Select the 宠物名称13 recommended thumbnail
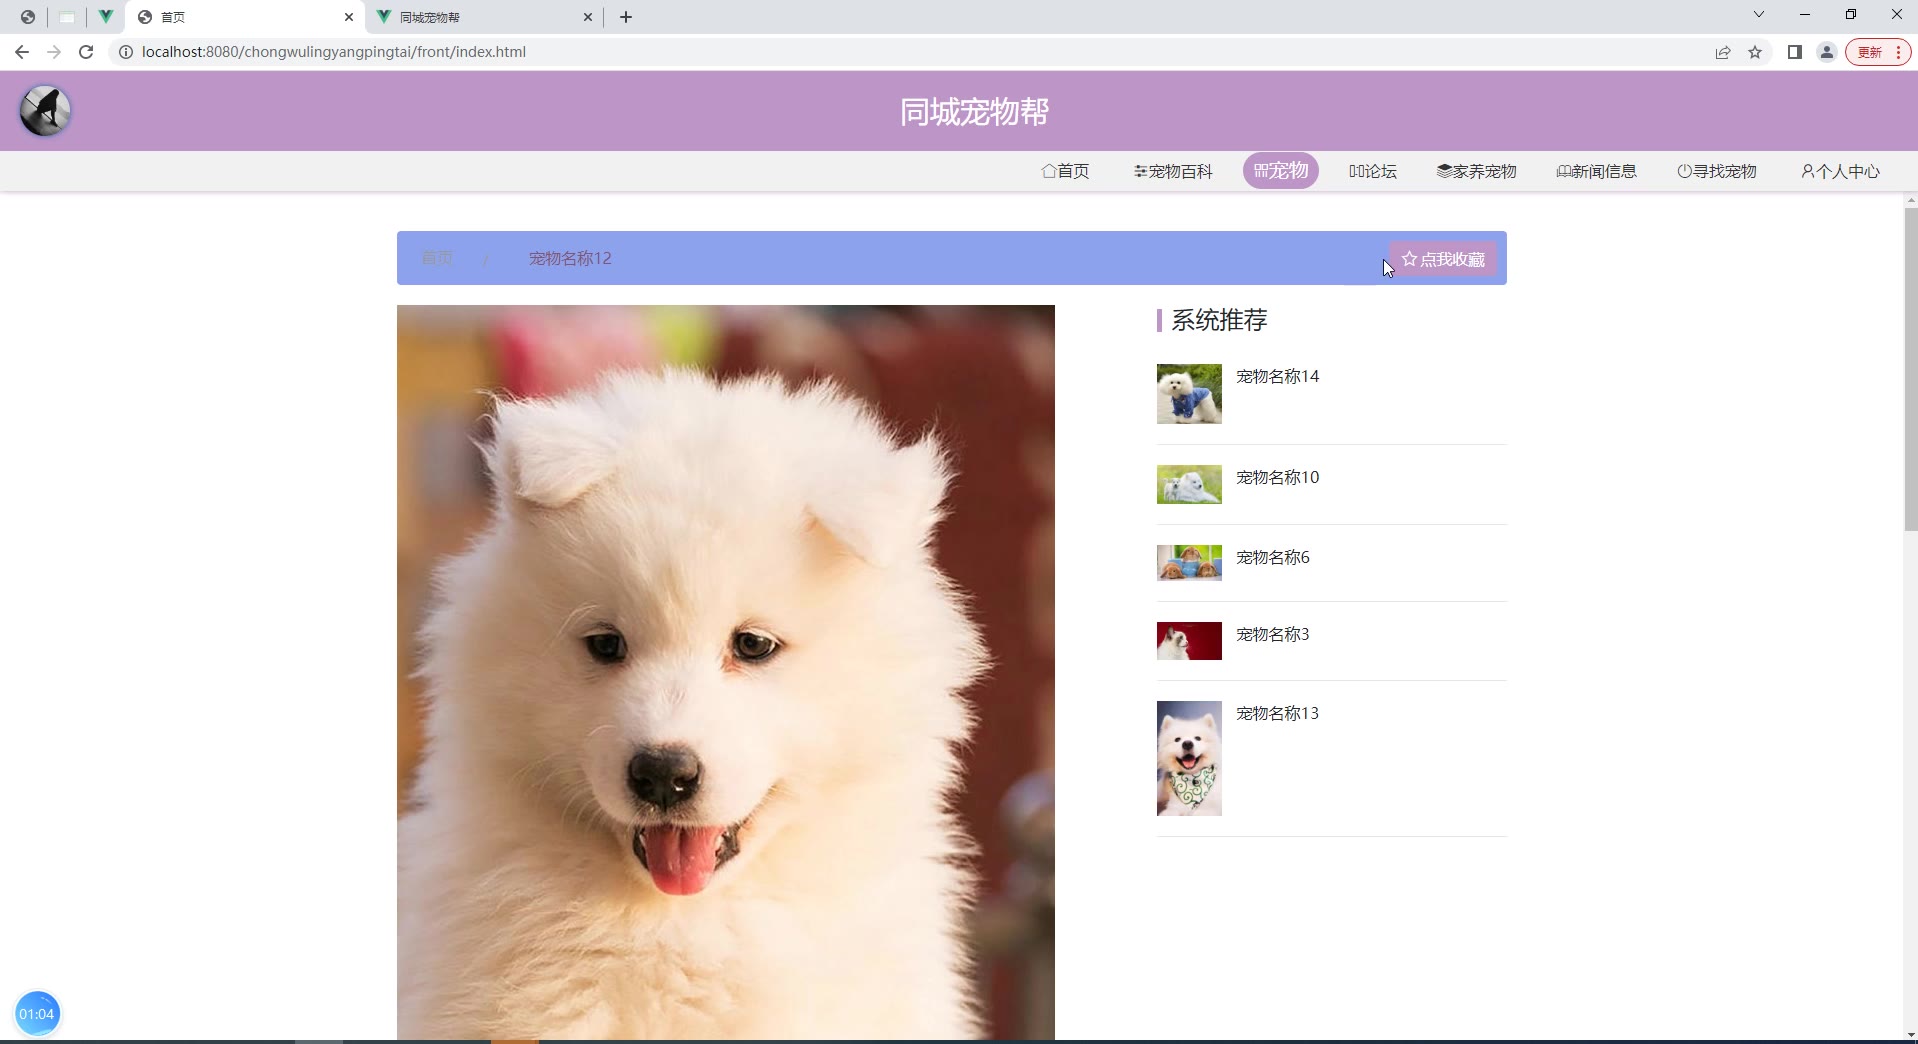 [x=1189, y=758]
